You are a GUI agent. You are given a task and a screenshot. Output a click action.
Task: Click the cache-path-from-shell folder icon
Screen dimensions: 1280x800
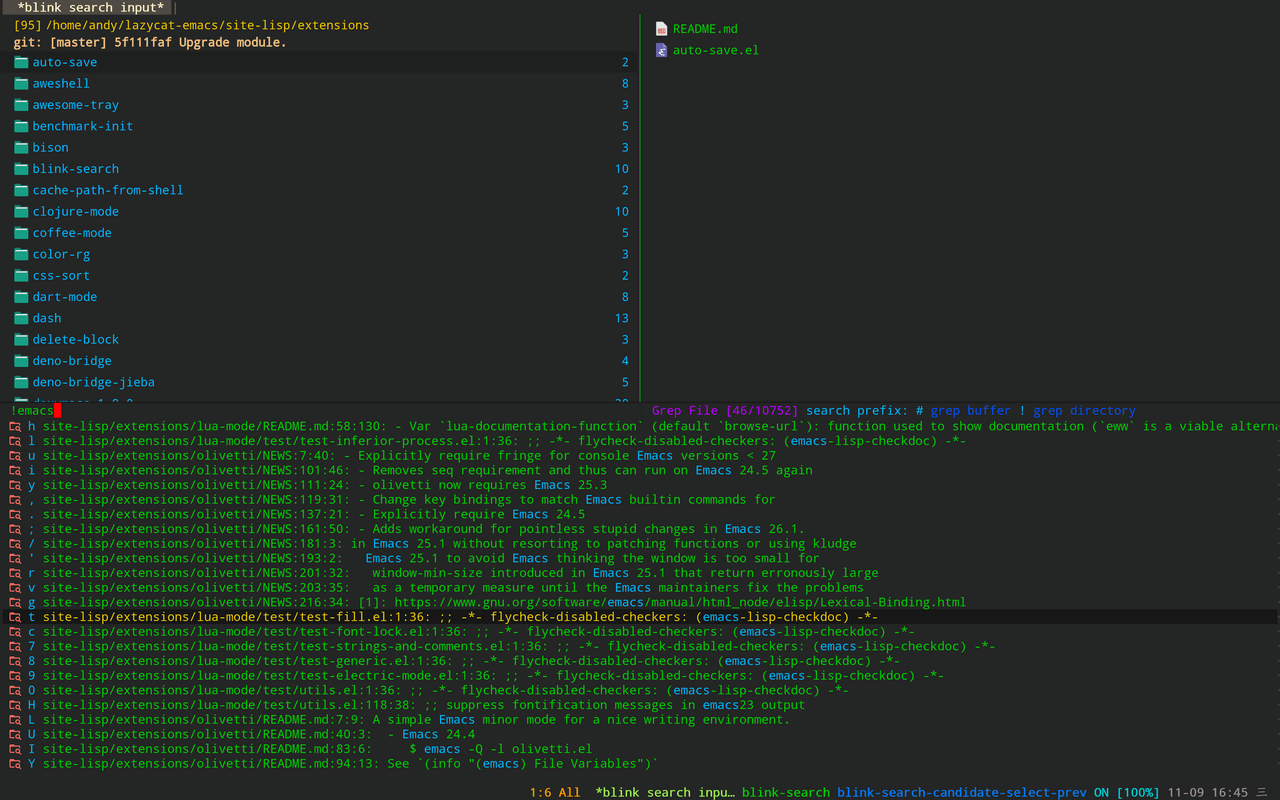(x=22, y=190)
